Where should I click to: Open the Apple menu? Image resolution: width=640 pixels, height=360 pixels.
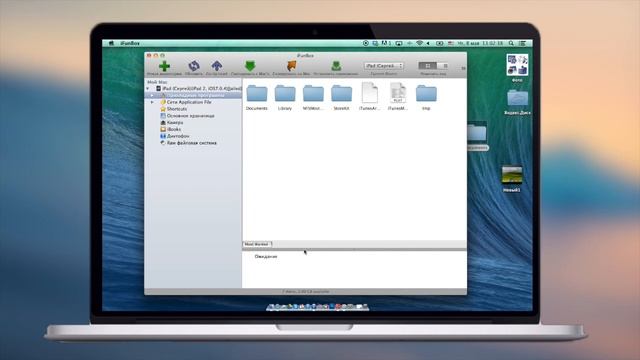point(111,43)
